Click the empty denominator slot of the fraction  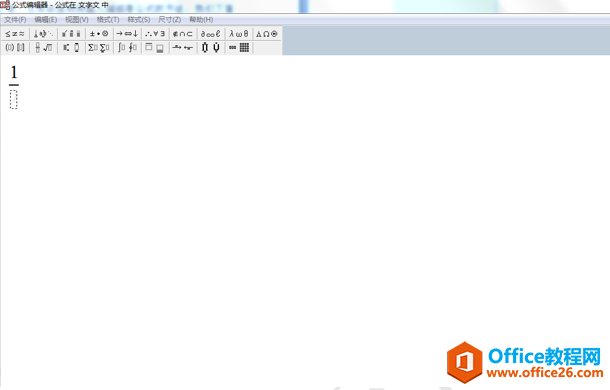coord(14,99)
